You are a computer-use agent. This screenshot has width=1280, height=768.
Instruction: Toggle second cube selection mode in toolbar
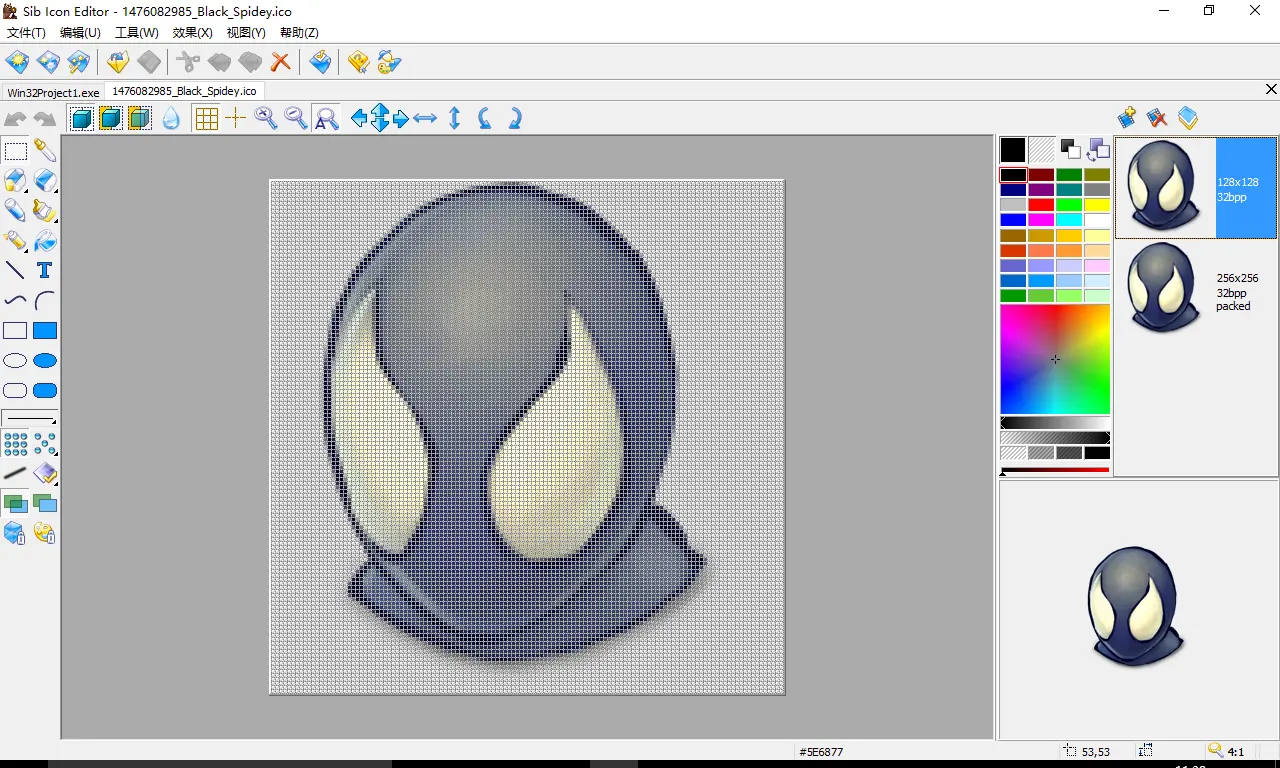pyautogui.click(x=111, y=119)
